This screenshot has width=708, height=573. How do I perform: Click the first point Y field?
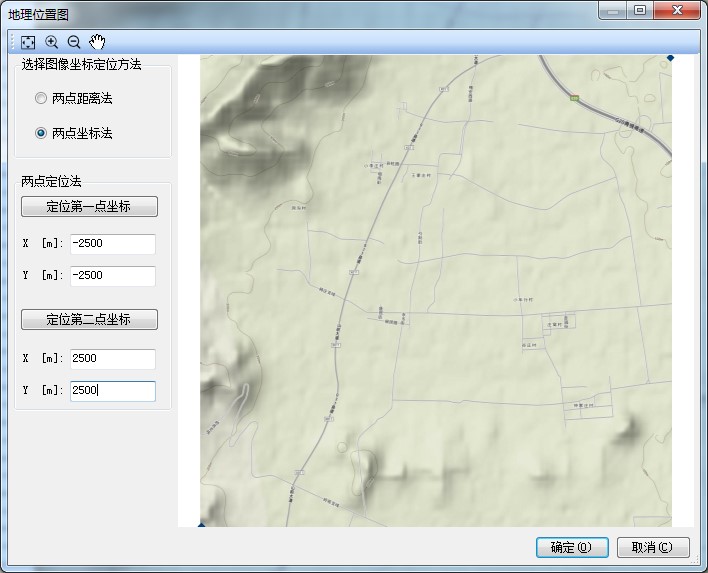[x=113, y=276]
